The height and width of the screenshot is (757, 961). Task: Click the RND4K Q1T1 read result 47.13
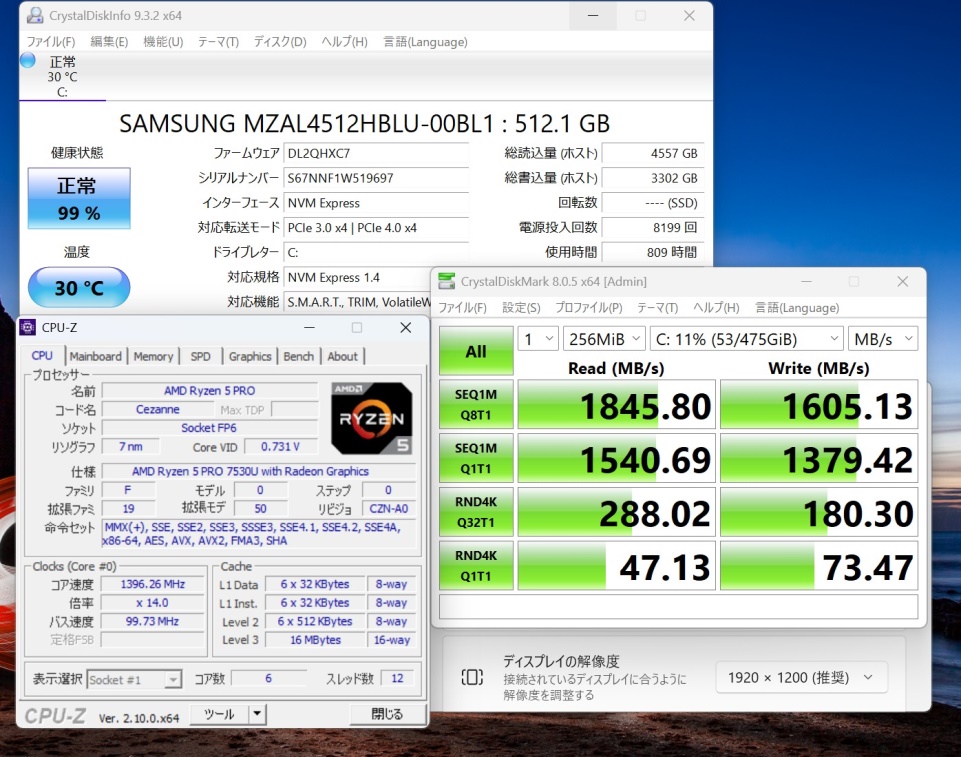(x=617, y=565)
